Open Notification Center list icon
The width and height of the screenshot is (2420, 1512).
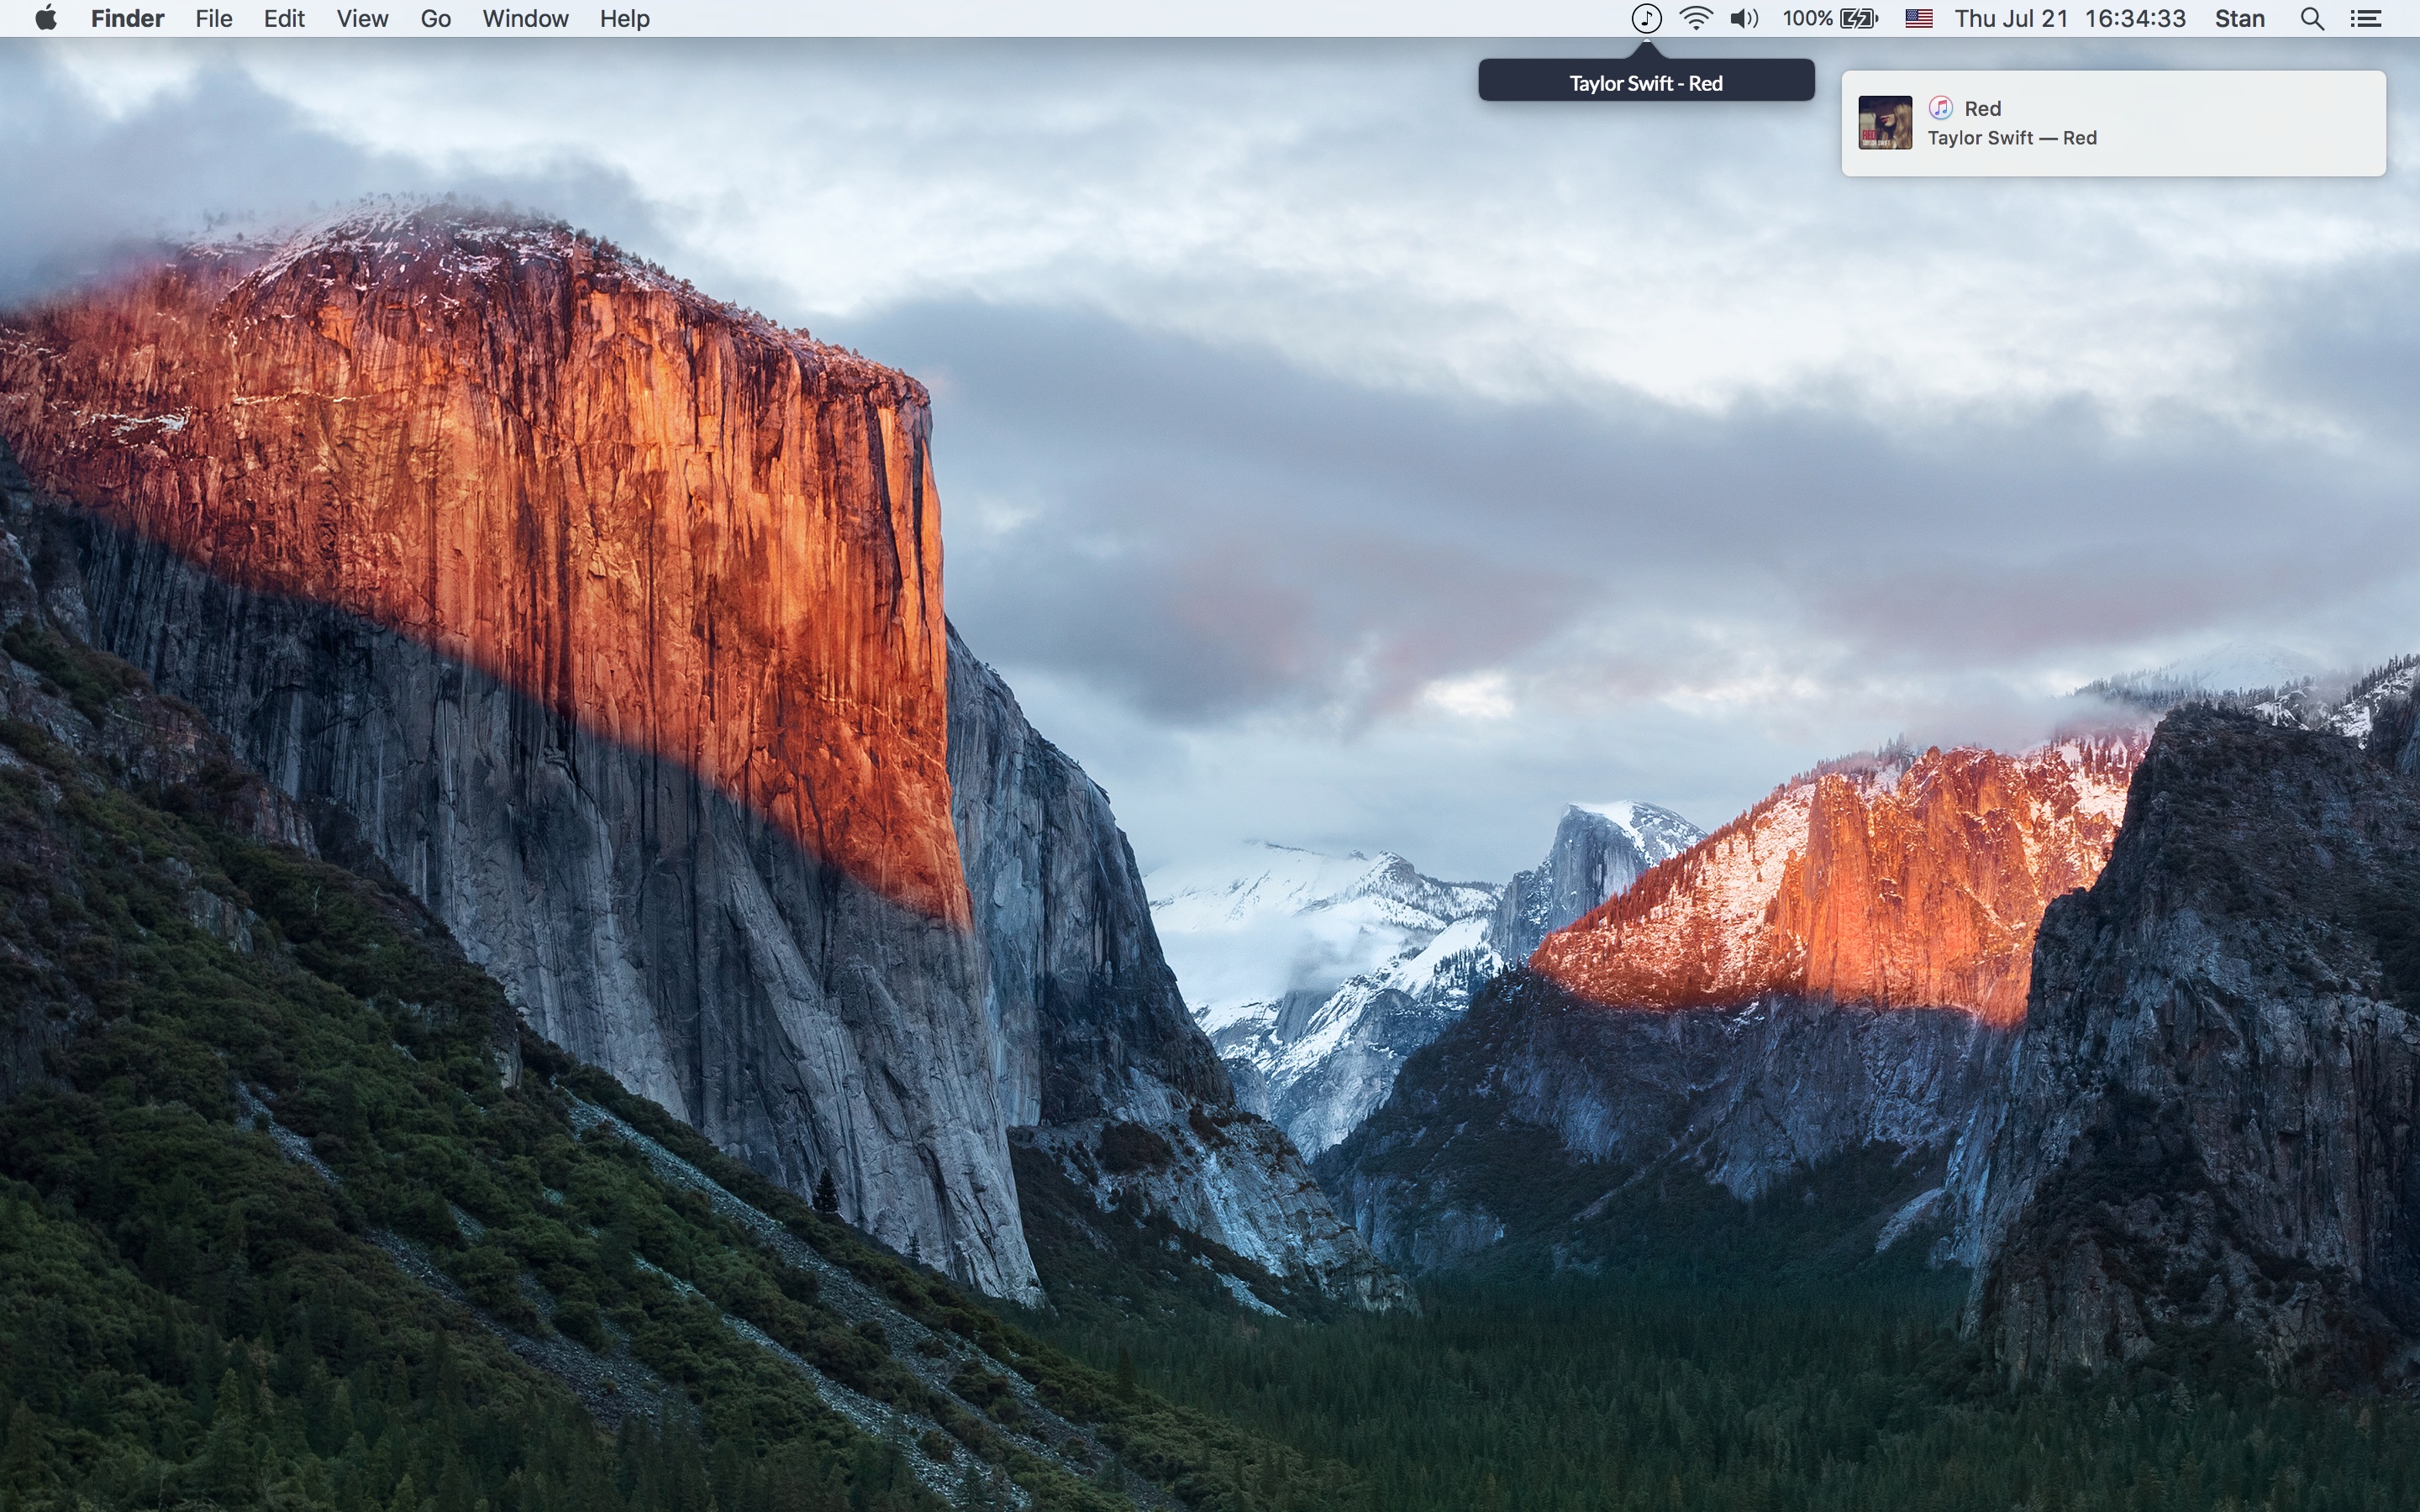[2366, 19]
